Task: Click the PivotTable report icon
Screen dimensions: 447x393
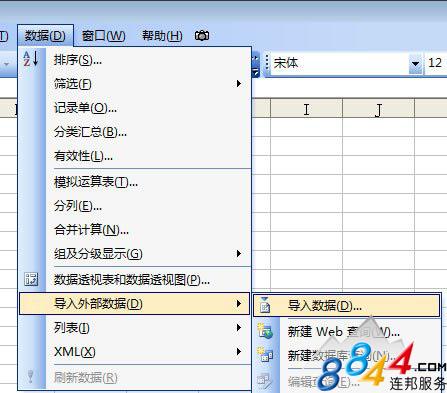Action: pyautogui.click(x=31, y=279)
